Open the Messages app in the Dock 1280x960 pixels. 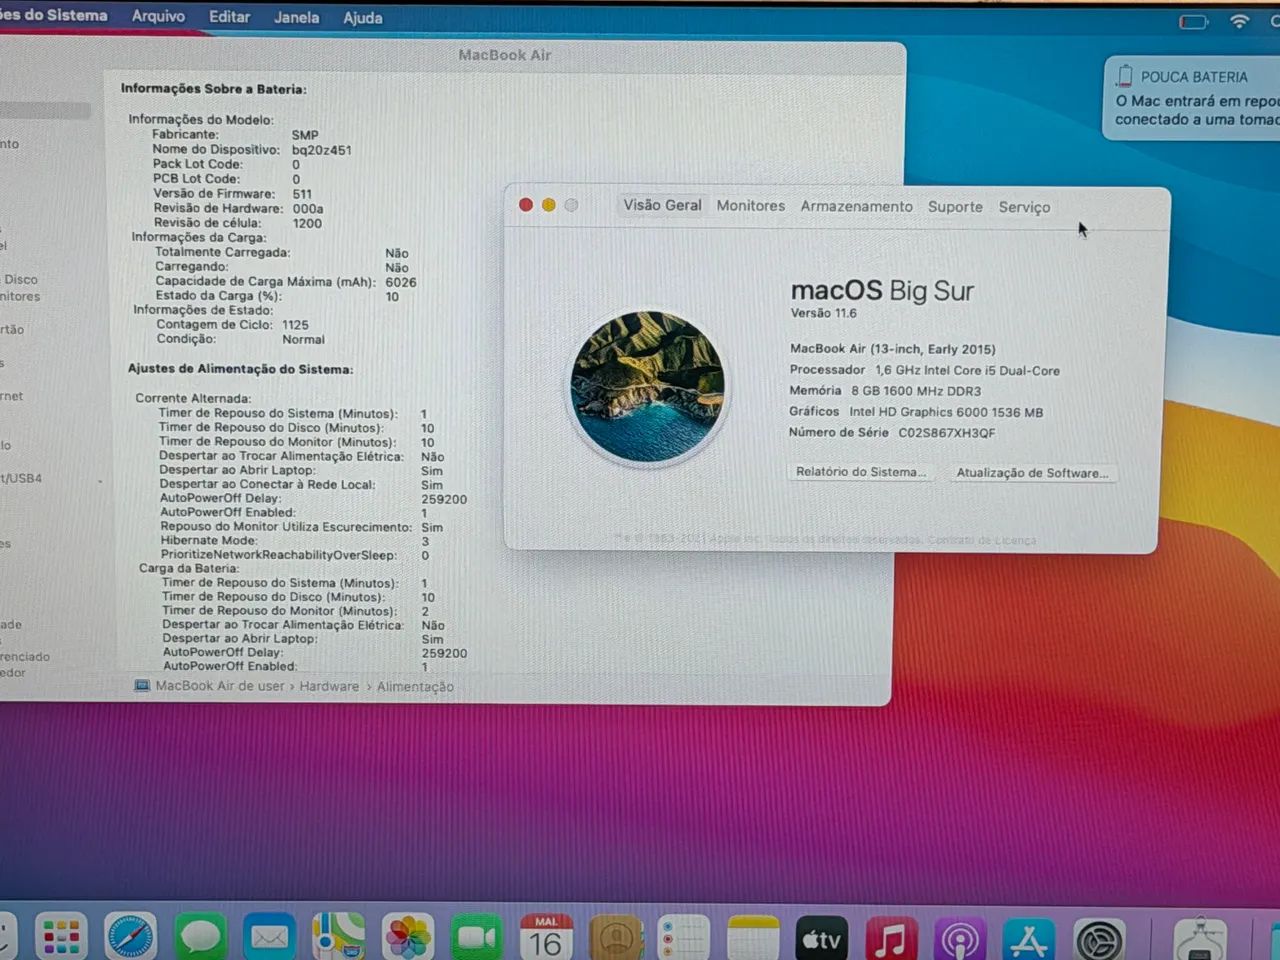click(200, 937)
